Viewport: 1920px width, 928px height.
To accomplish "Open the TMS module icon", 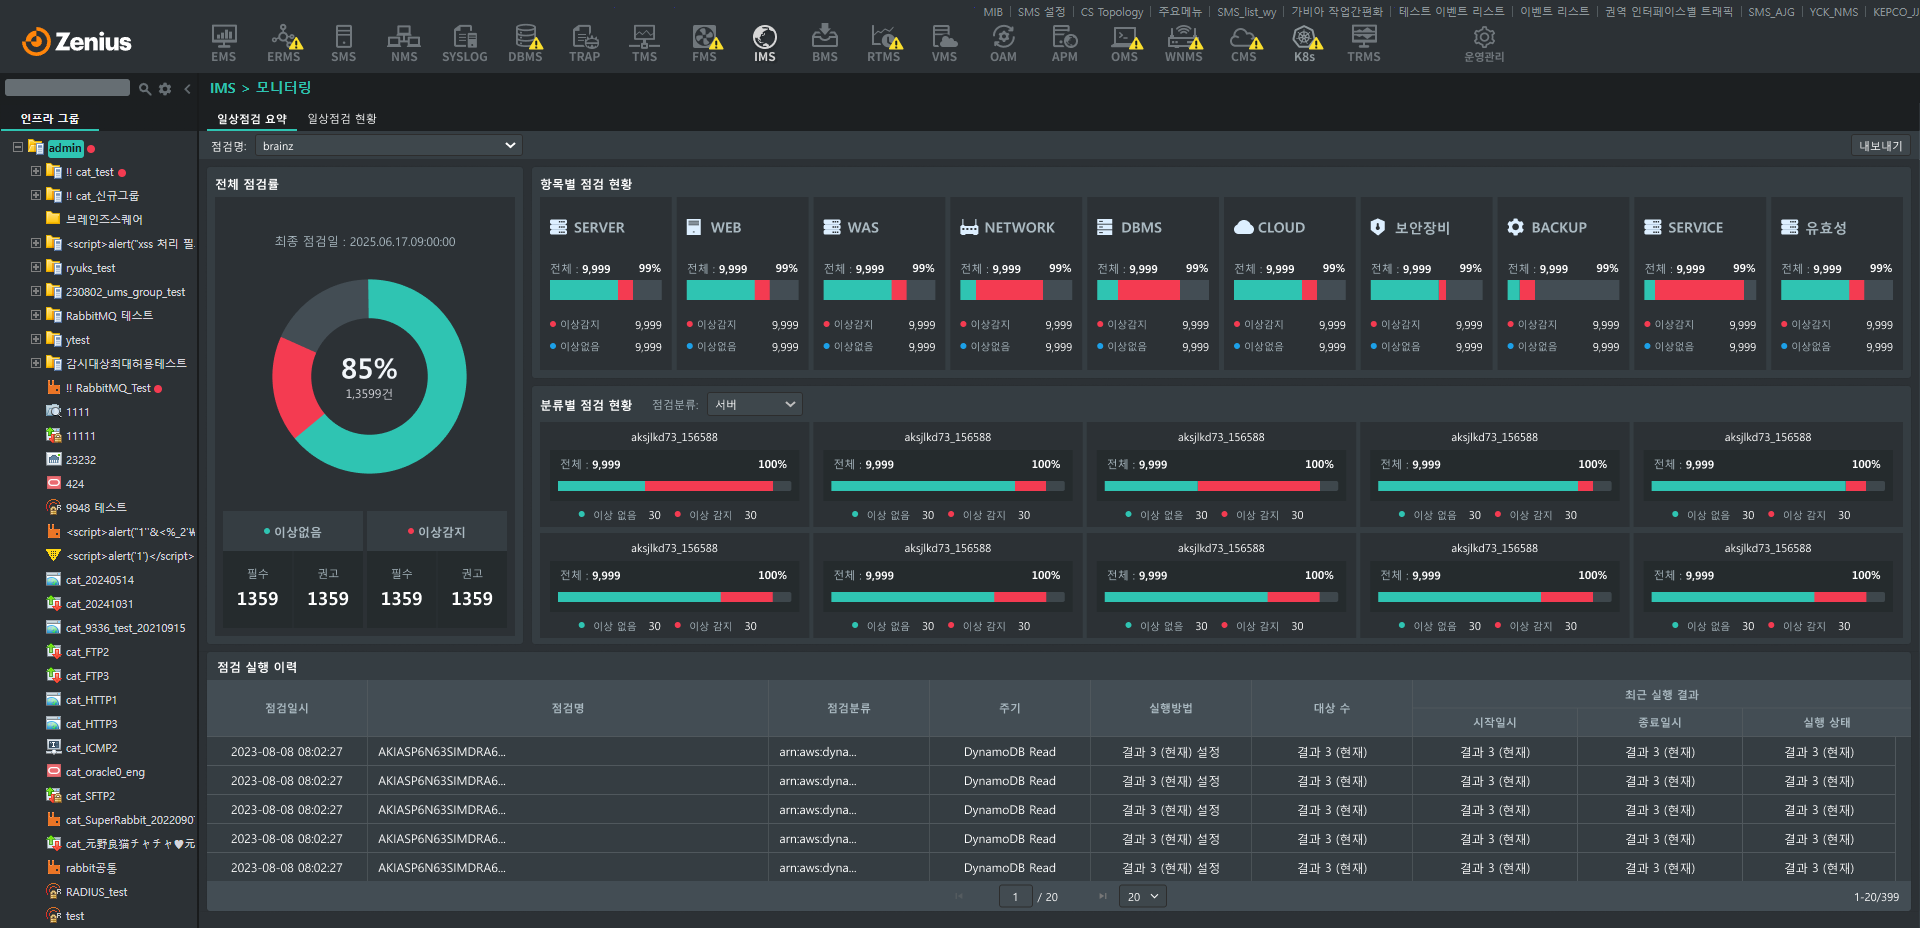I will click(645, 43).
